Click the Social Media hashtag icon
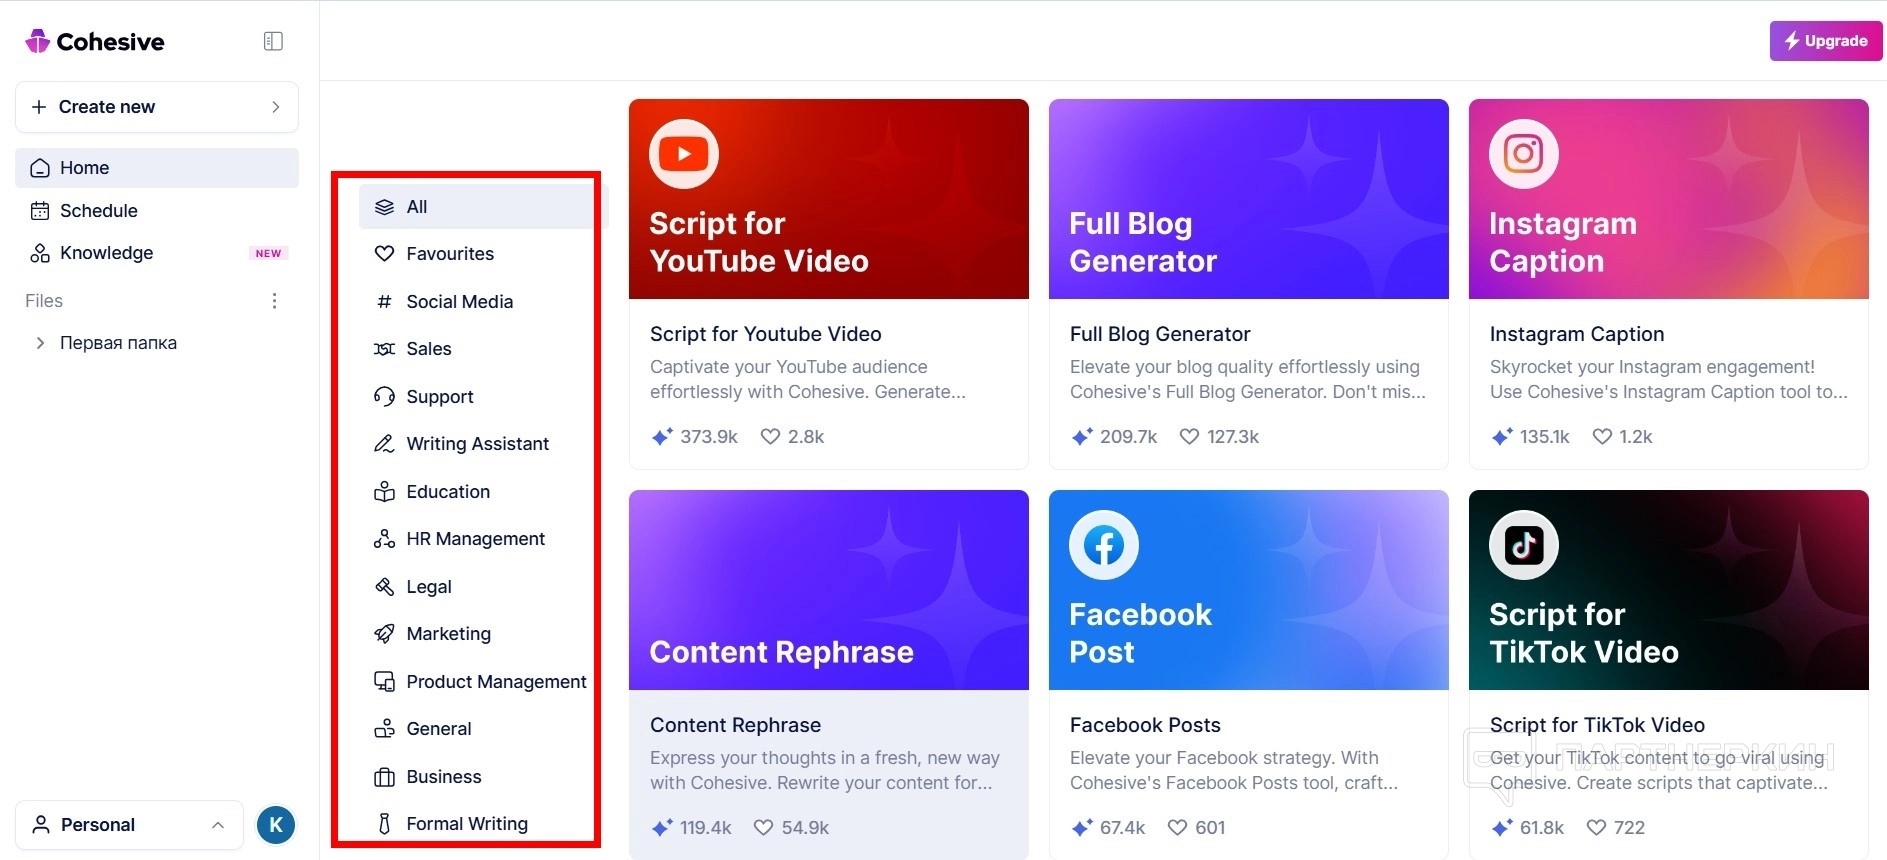Viewport: 1887px width, 860px height. [384, 302]
